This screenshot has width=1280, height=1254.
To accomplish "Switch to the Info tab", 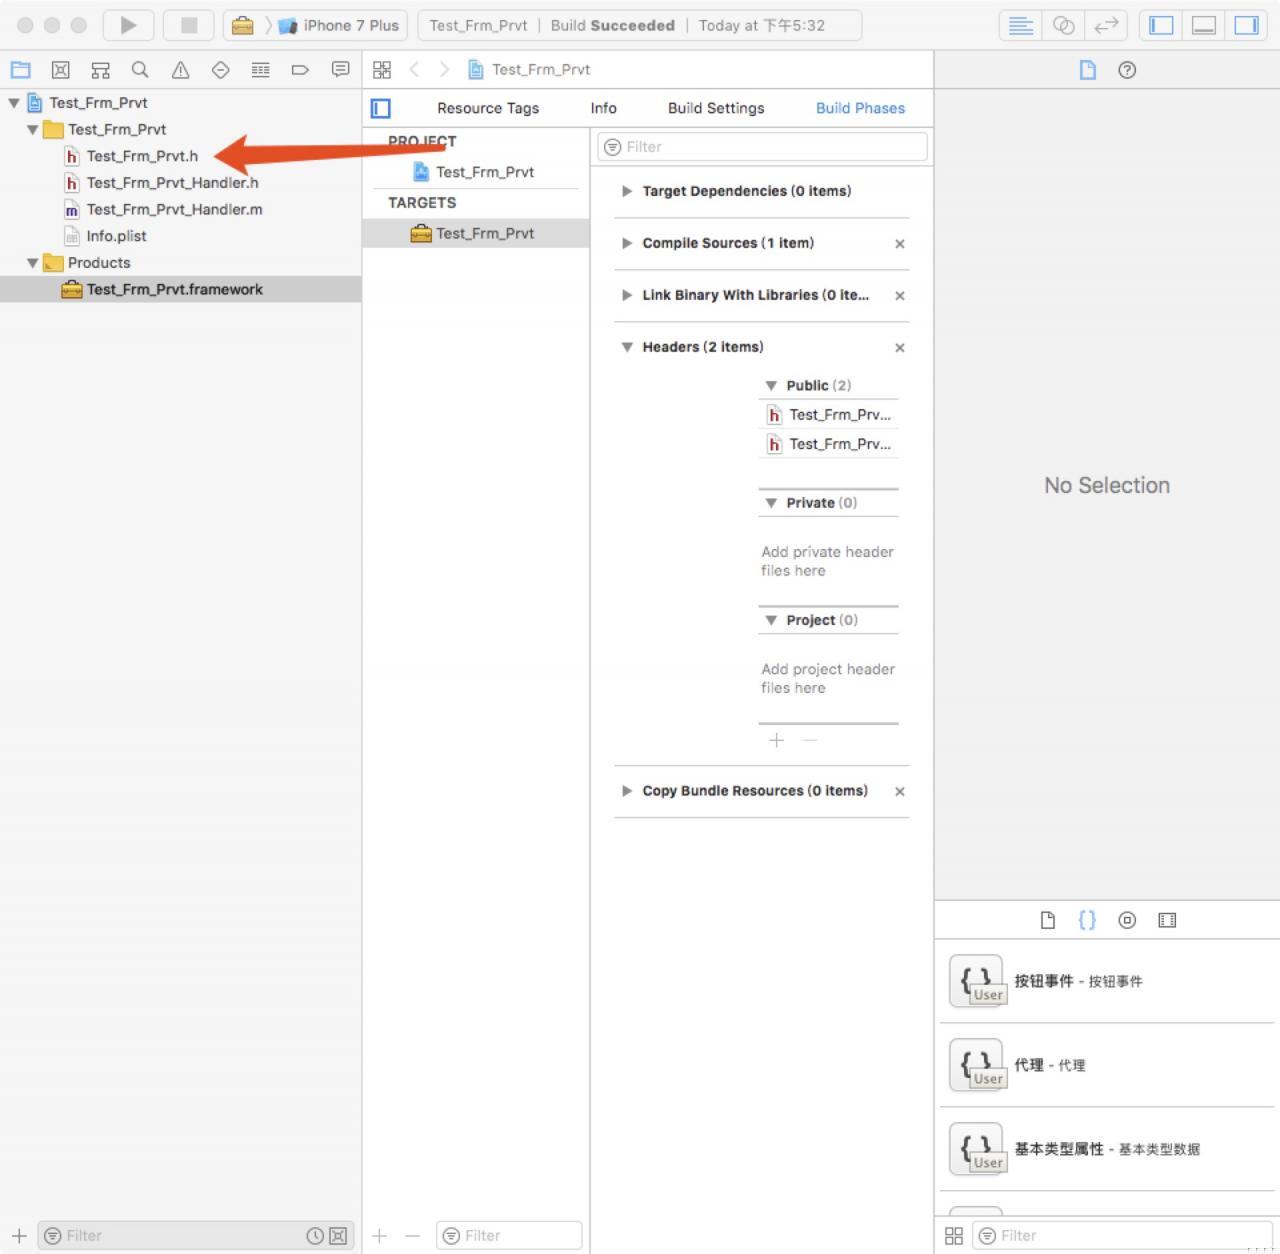I will click(603, 108).
